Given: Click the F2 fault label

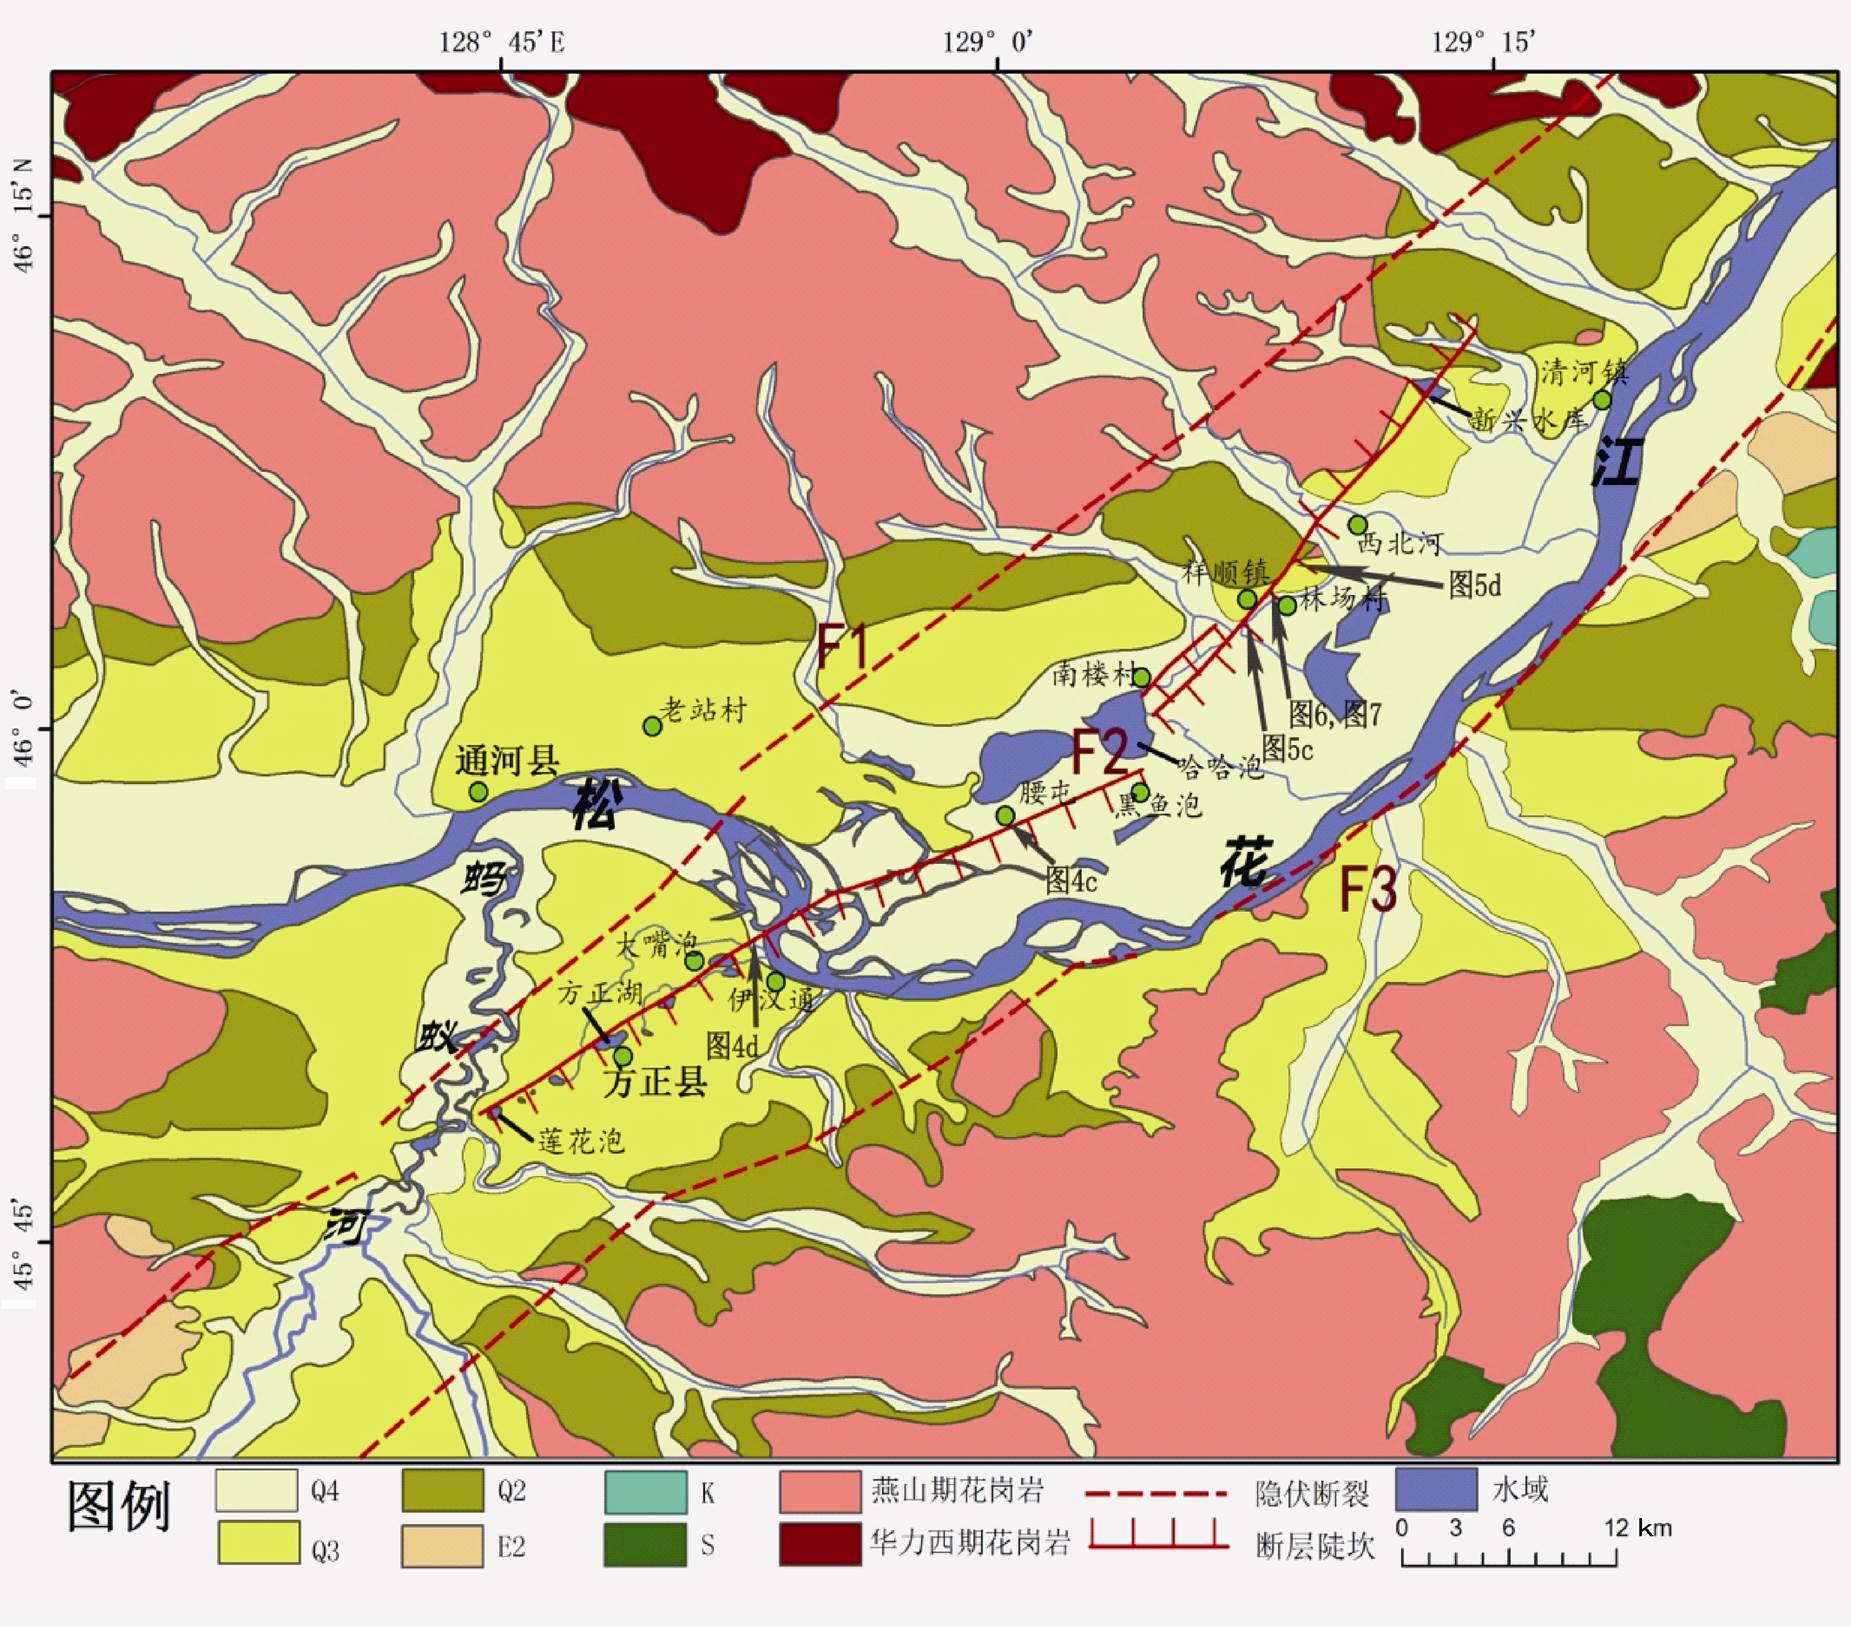Looking at the screenshot, I should (1100, 752).
